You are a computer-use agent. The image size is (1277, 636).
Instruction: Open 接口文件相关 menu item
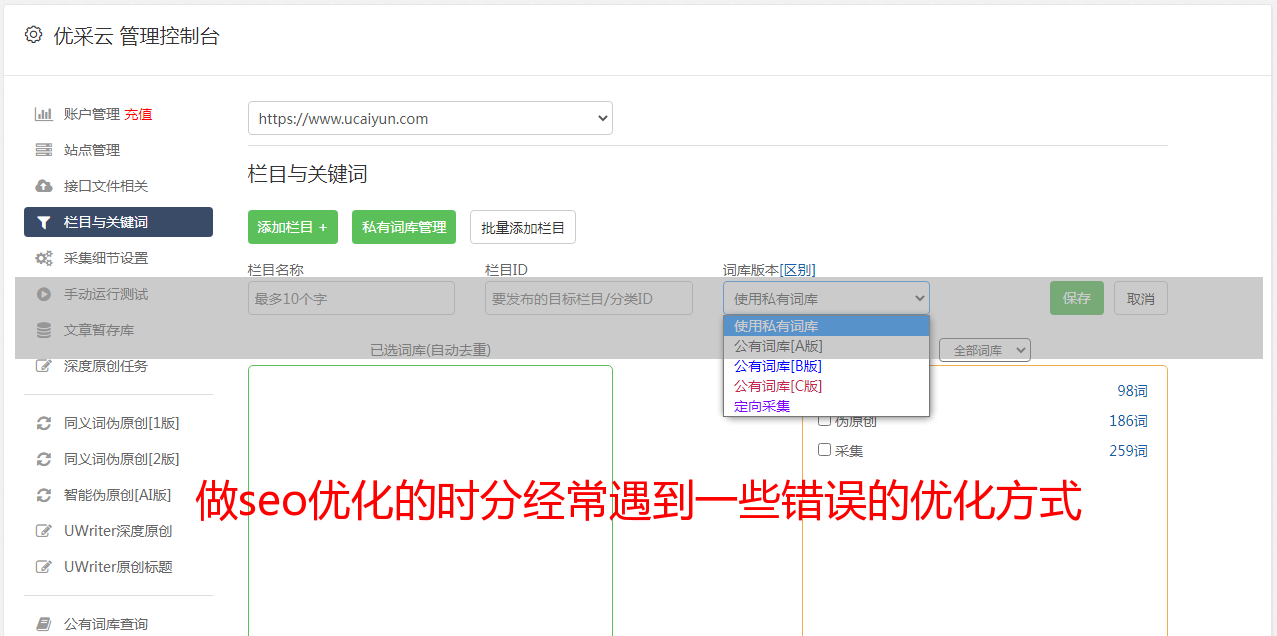coord(106,186)
